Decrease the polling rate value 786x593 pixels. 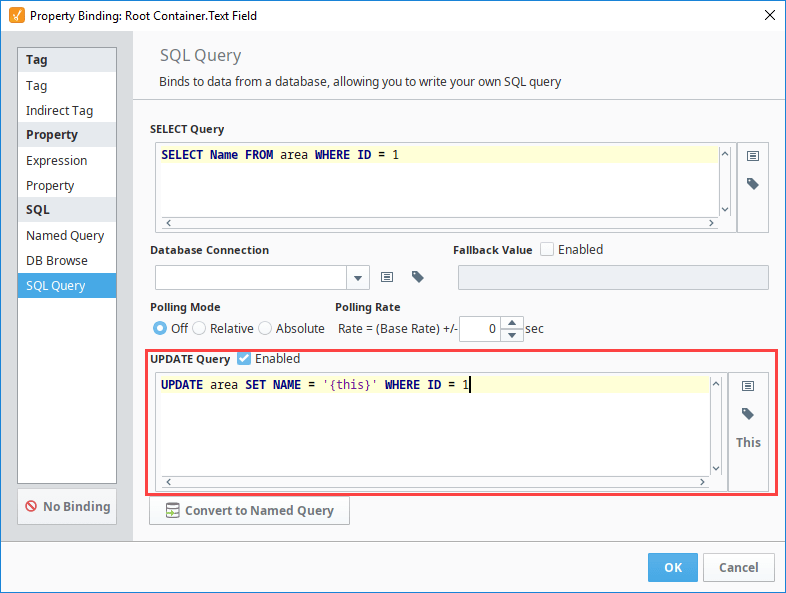[x=512, y=335]
